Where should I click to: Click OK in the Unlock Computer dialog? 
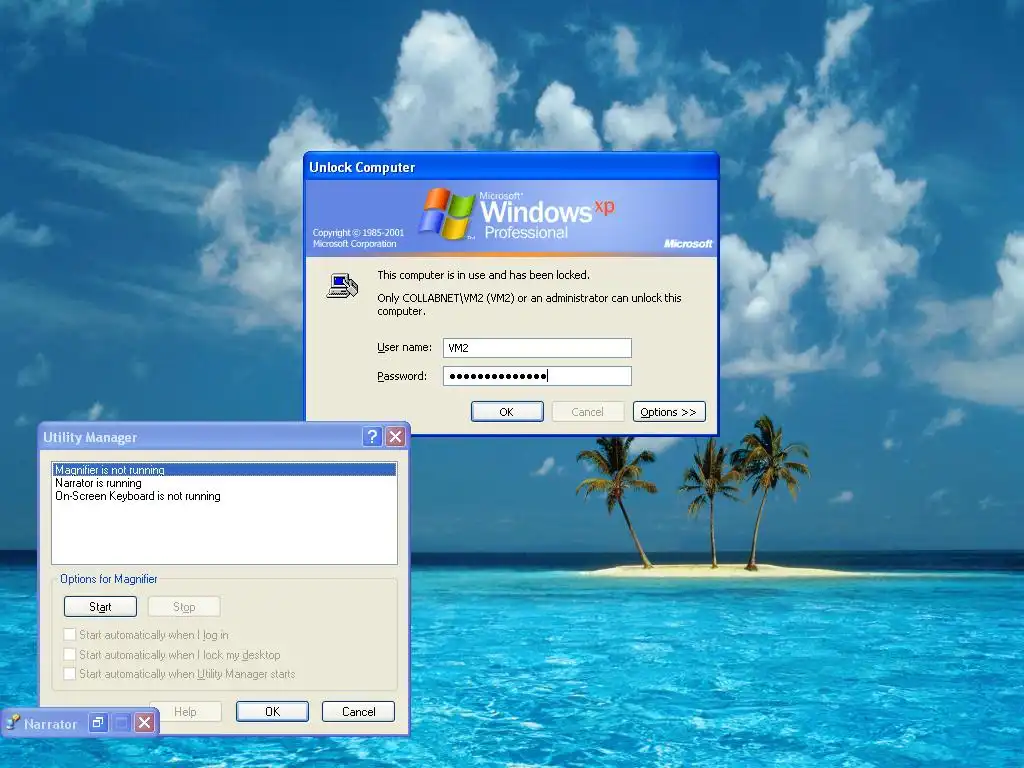coord(507,411)
